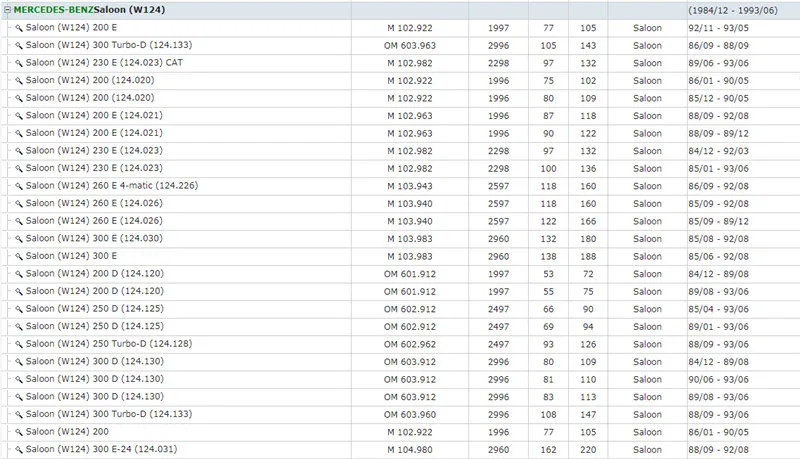The height and width of the screenshot is (459, 800).
Task: Click horsepower cell 180
Action: click(588, 239)
